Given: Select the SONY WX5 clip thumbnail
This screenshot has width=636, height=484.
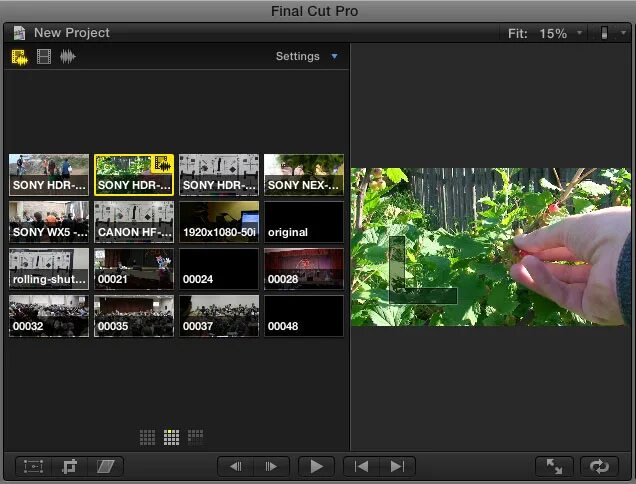Looking at the screenshot, I should coord(49,222).
